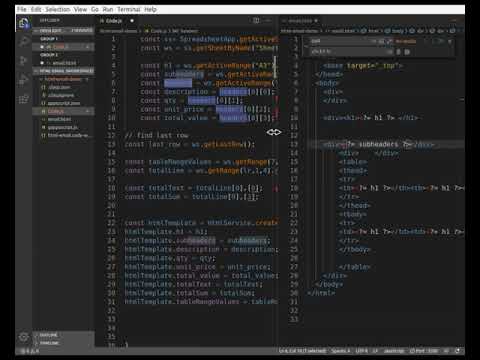Open the View menu
Image resolution: width=480 pixels, height=360 pixels.
point(80,9)
